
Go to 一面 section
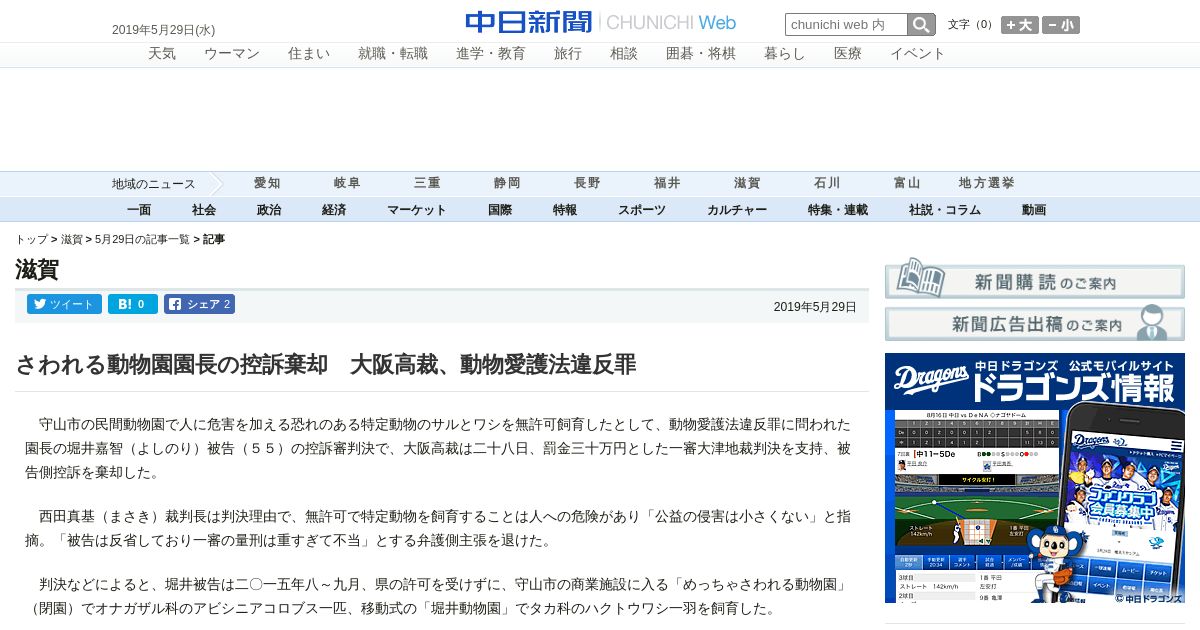pyautogui.click(x=139, y=210)
